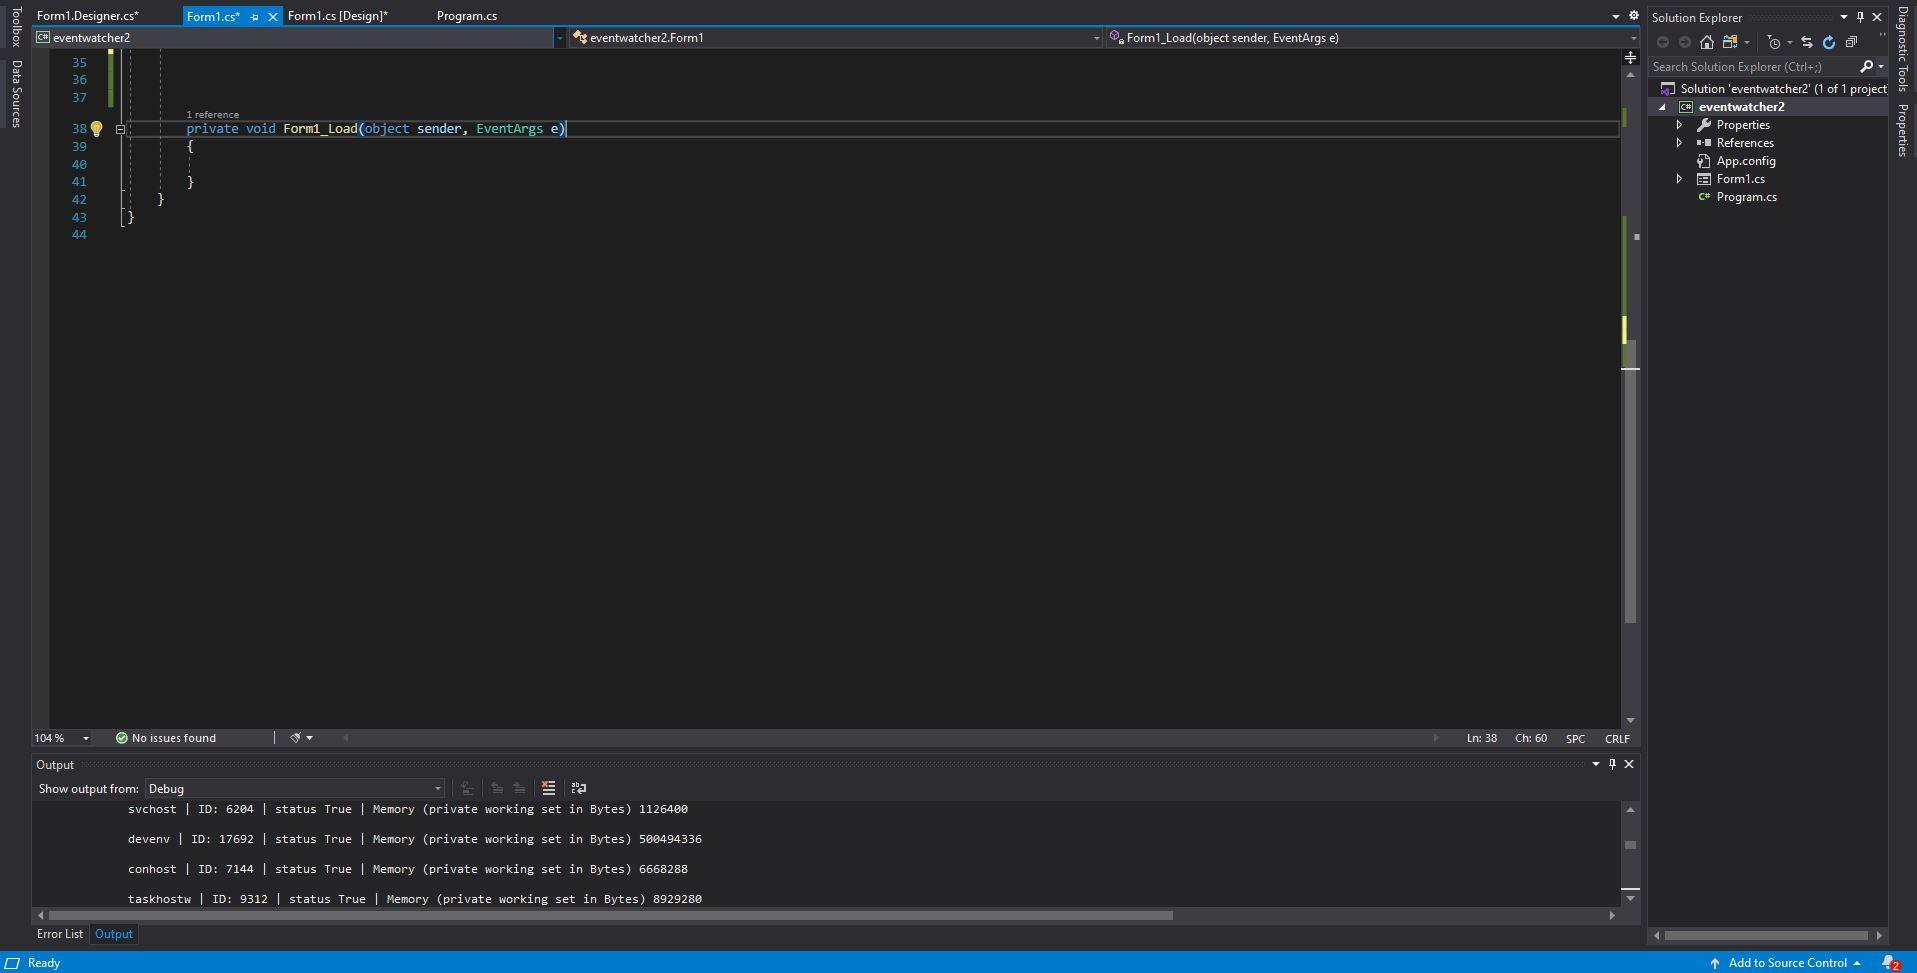The width and height of the screenshot is (1917, 973).
Task: Open the 'Show output from' Debug dropdown
Action: click(x=294, y=789)
